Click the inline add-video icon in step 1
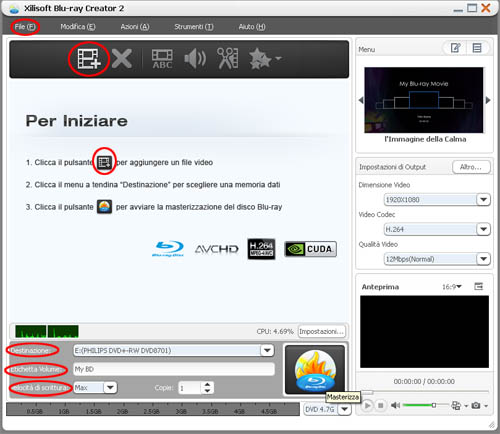The height and width of the screenshot is (434, 500). tap(104, 162)
